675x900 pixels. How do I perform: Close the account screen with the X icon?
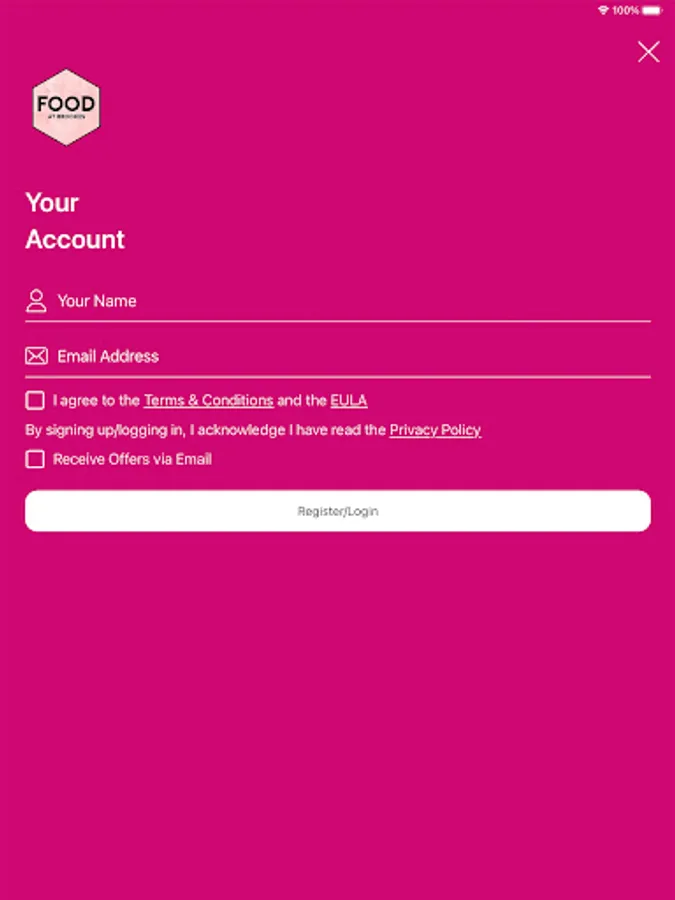tap(649, 52)
